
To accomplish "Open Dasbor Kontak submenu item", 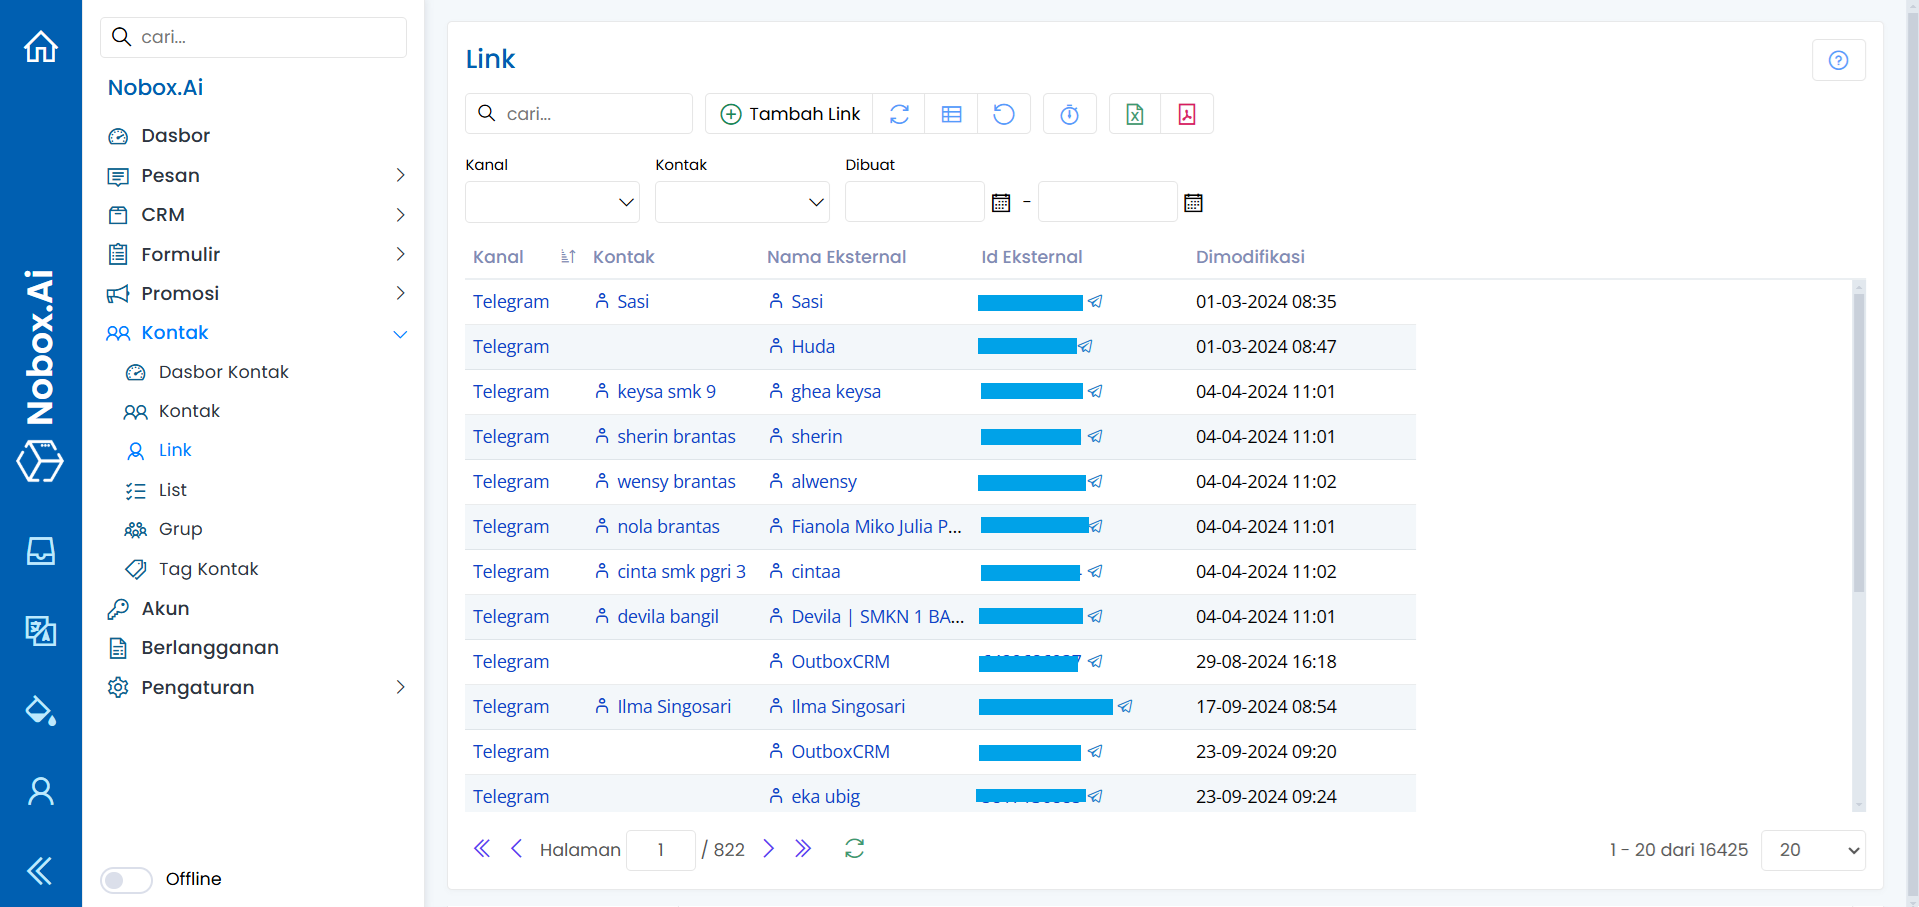I will tap(223, 372).
